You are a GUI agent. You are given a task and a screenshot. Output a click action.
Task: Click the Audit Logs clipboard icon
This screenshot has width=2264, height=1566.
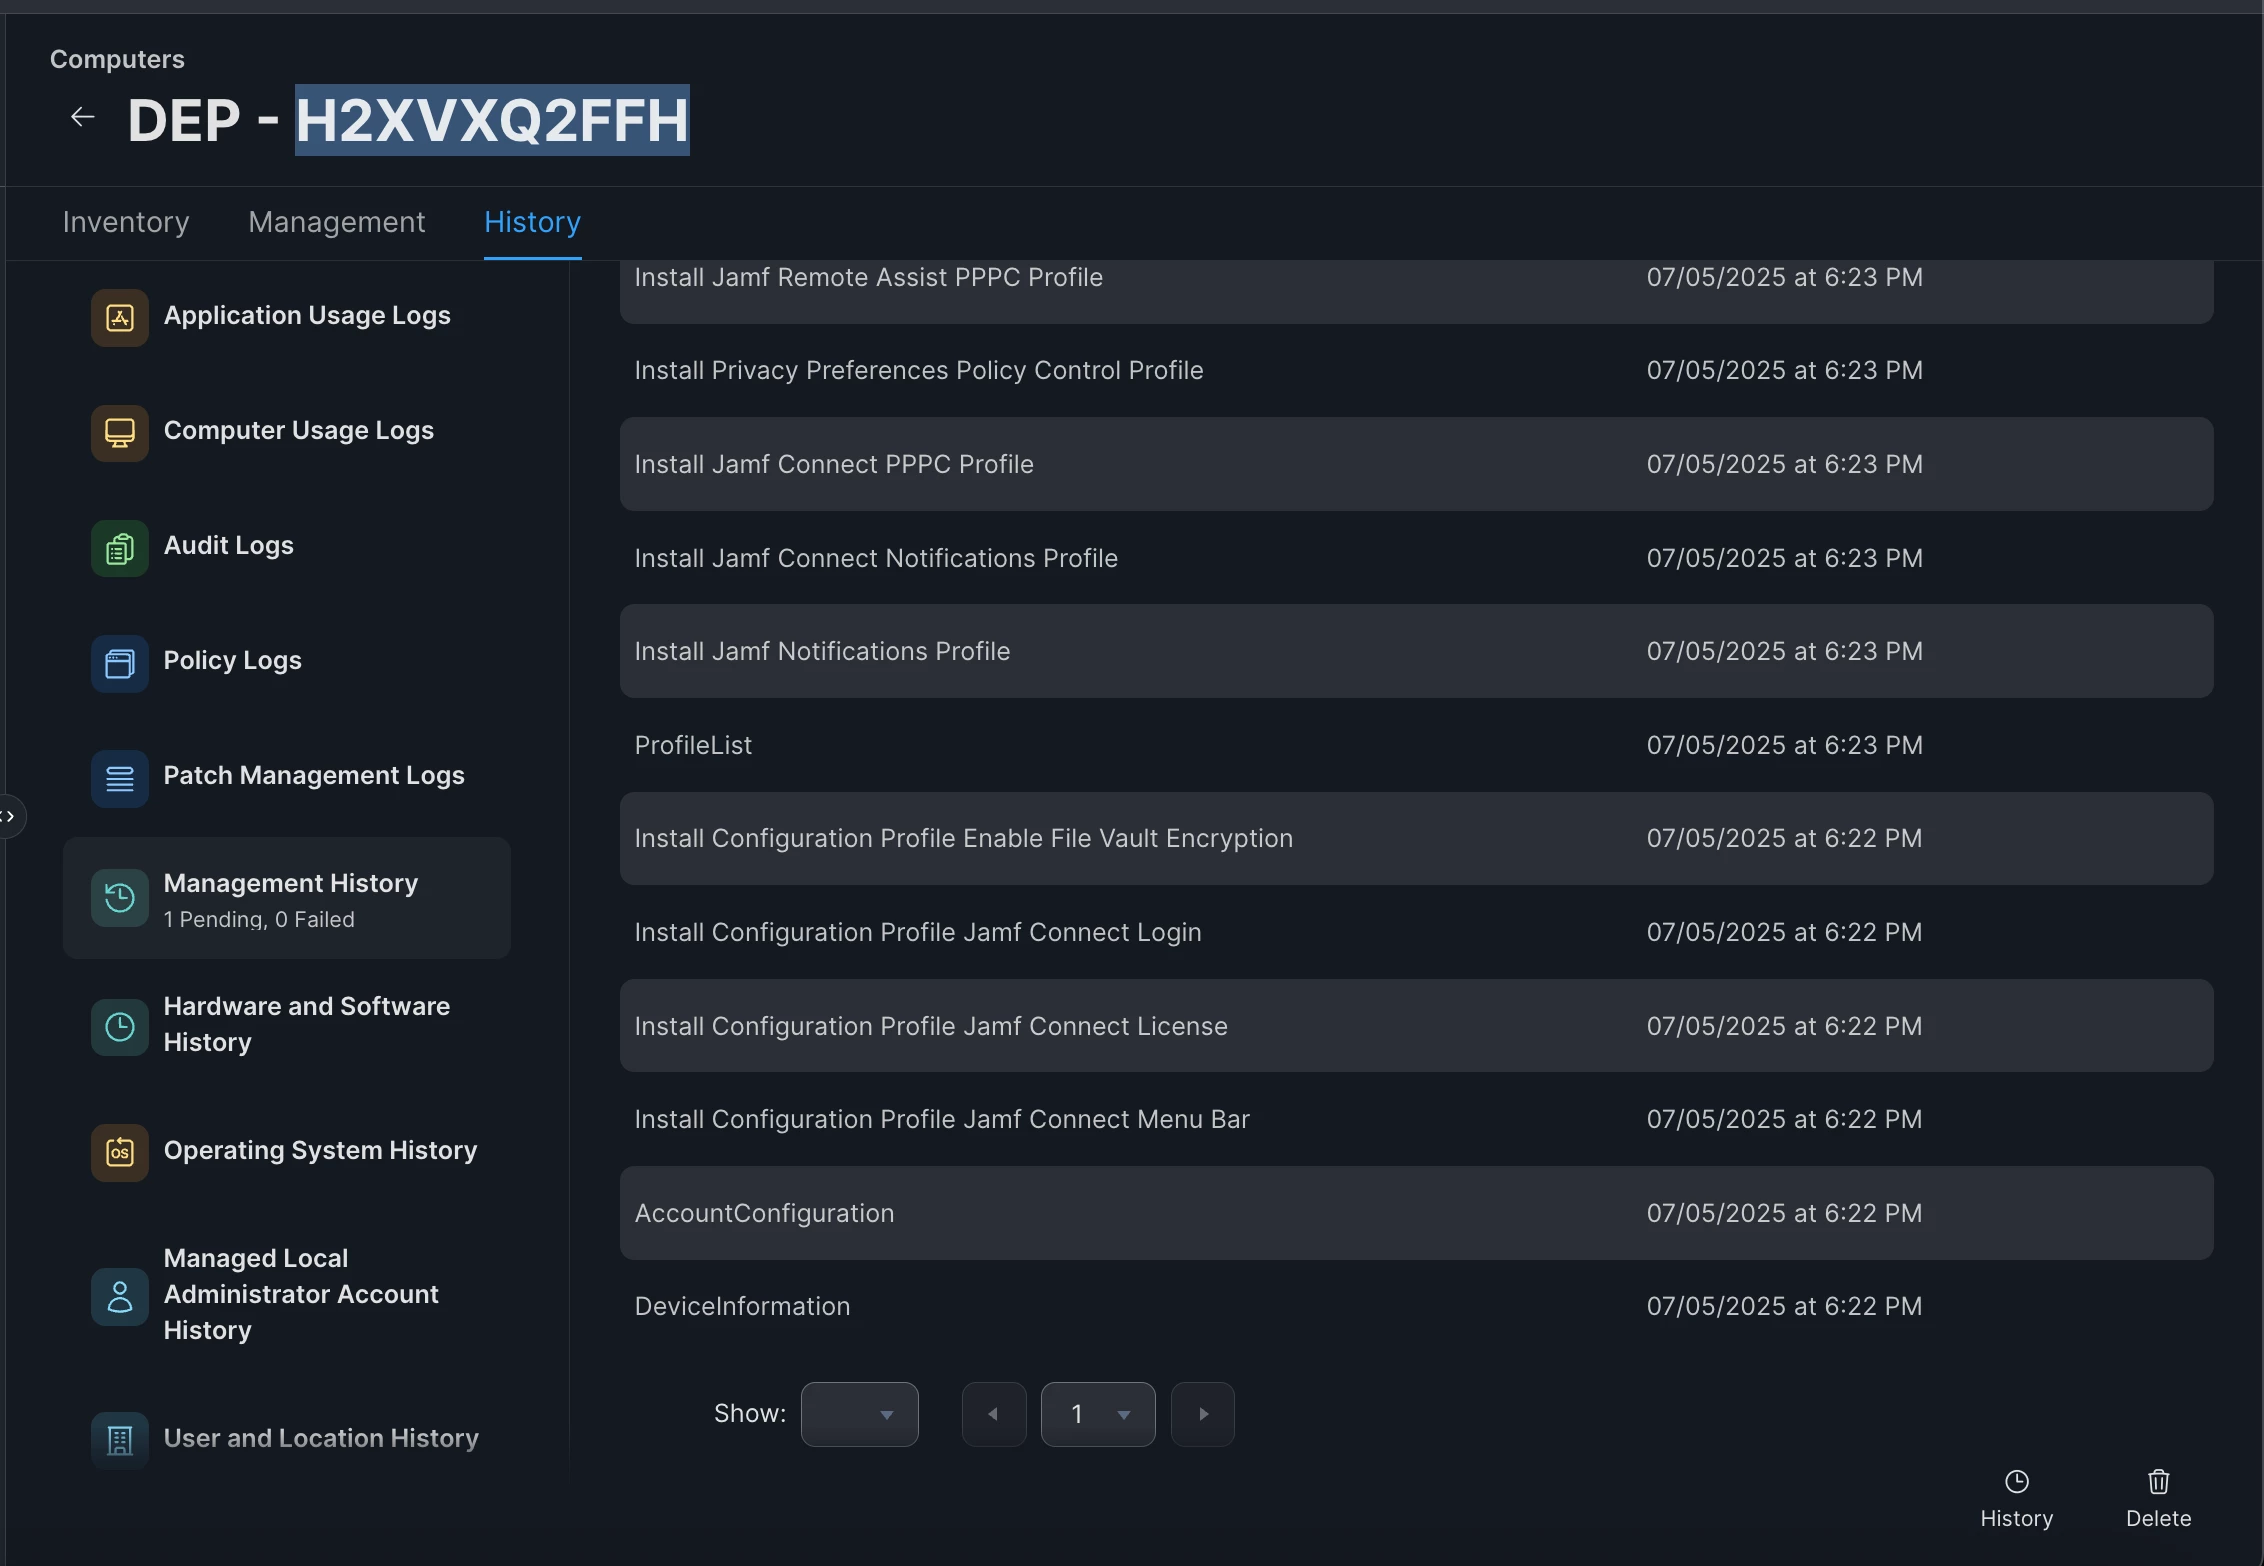click(120, 547)
